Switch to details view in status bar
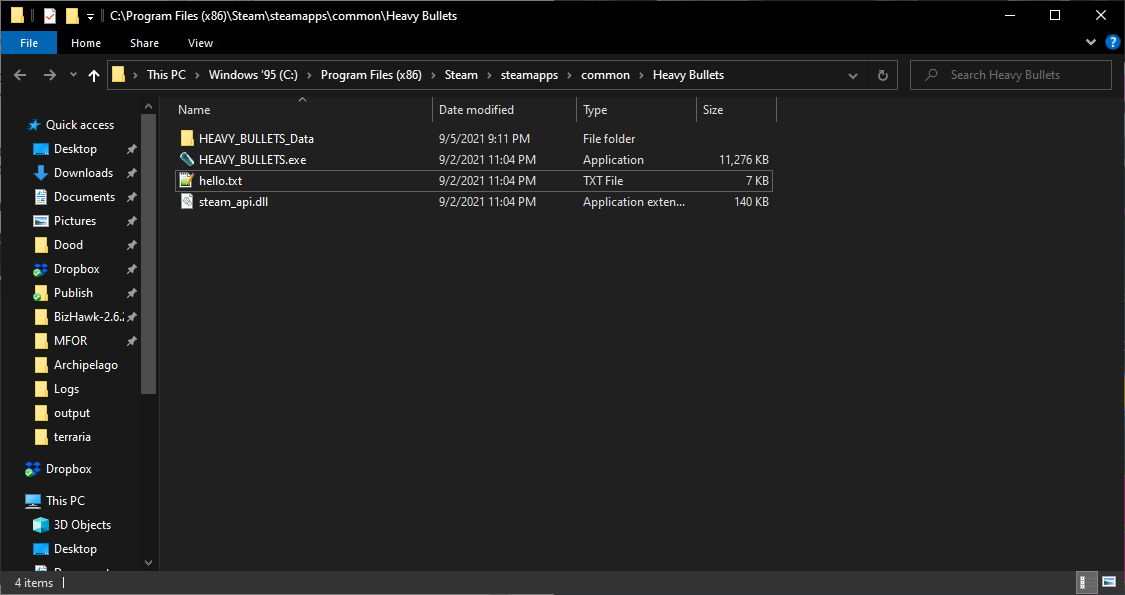The image size is (1125, 595). tap(1086, 582)
